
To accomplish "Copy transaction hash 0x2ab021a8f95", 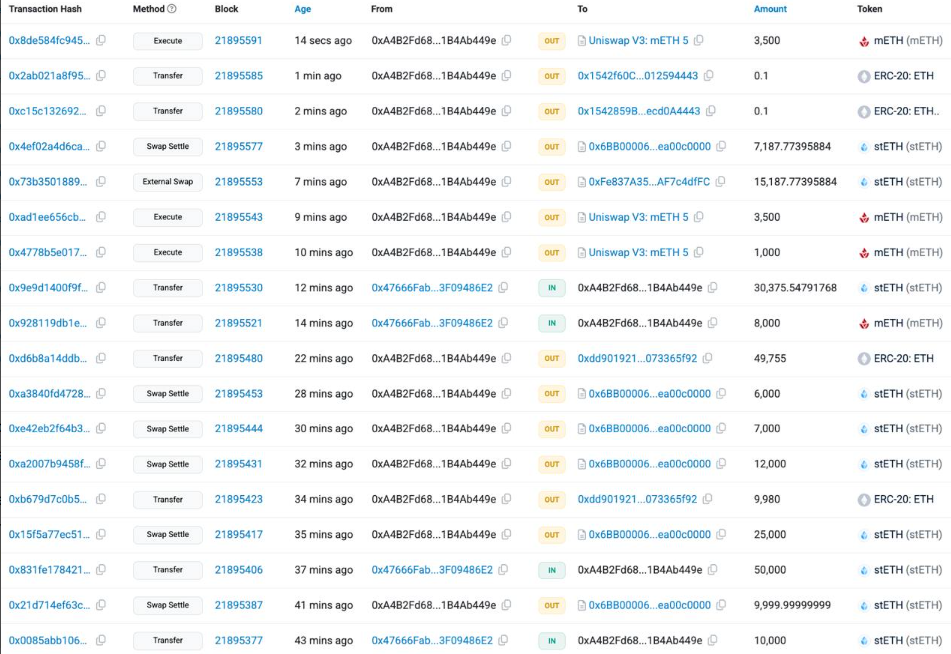I will click(x=101, y=75).
